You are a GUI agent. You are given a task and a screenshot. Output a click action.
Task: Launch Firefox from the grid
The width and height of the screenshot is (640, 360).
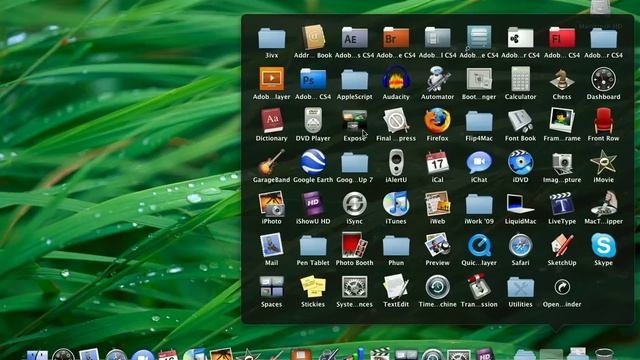pyautogui.click(x=438, y=121)
